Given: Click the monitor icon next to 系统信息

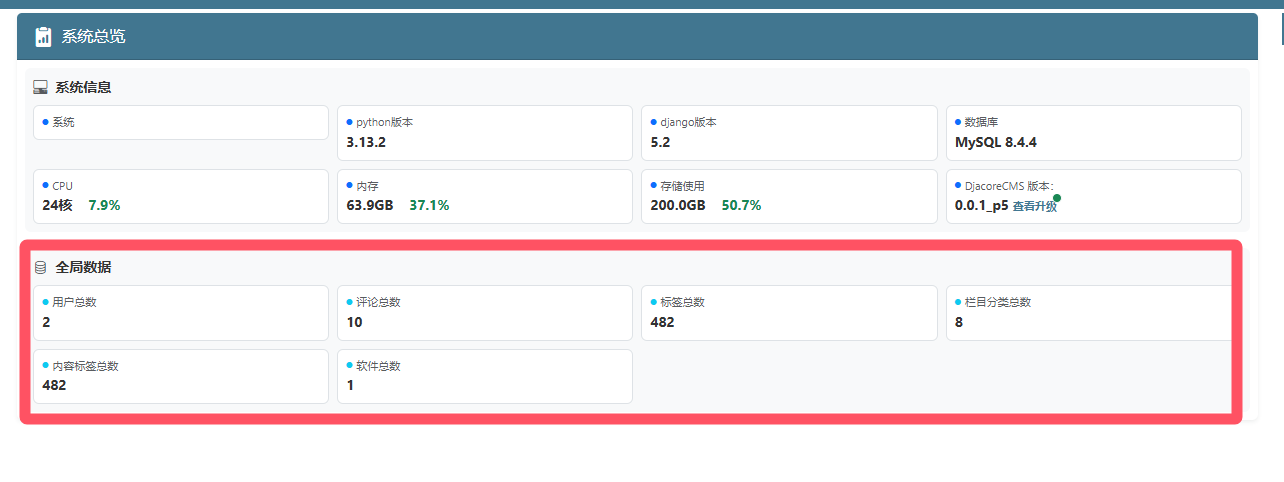Looking at the screenshot, I should point(41,88).
